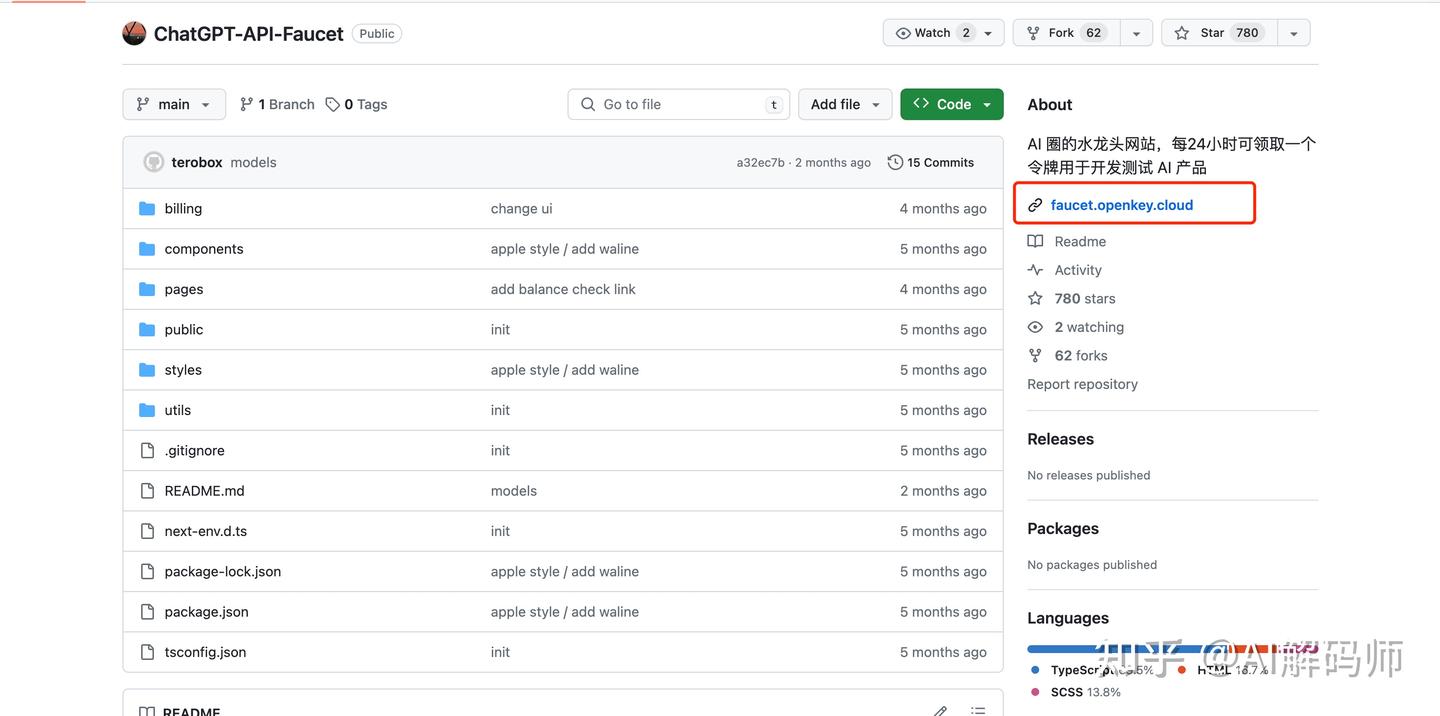The image size is (1440, 716).
Task: Click the Activity pulse icon
Action: point(1035,270)
